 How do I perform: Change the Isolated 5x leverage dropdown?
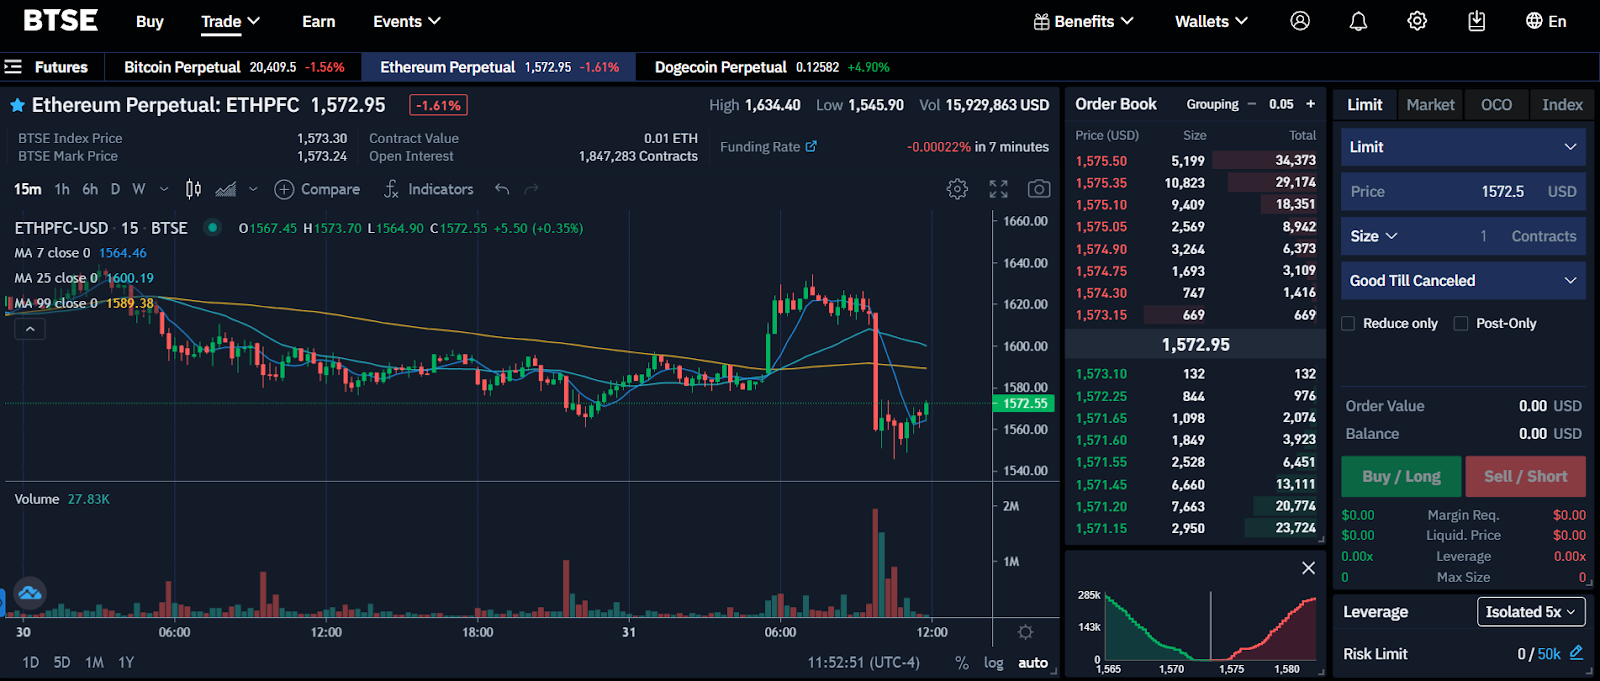pos(1530,612)
